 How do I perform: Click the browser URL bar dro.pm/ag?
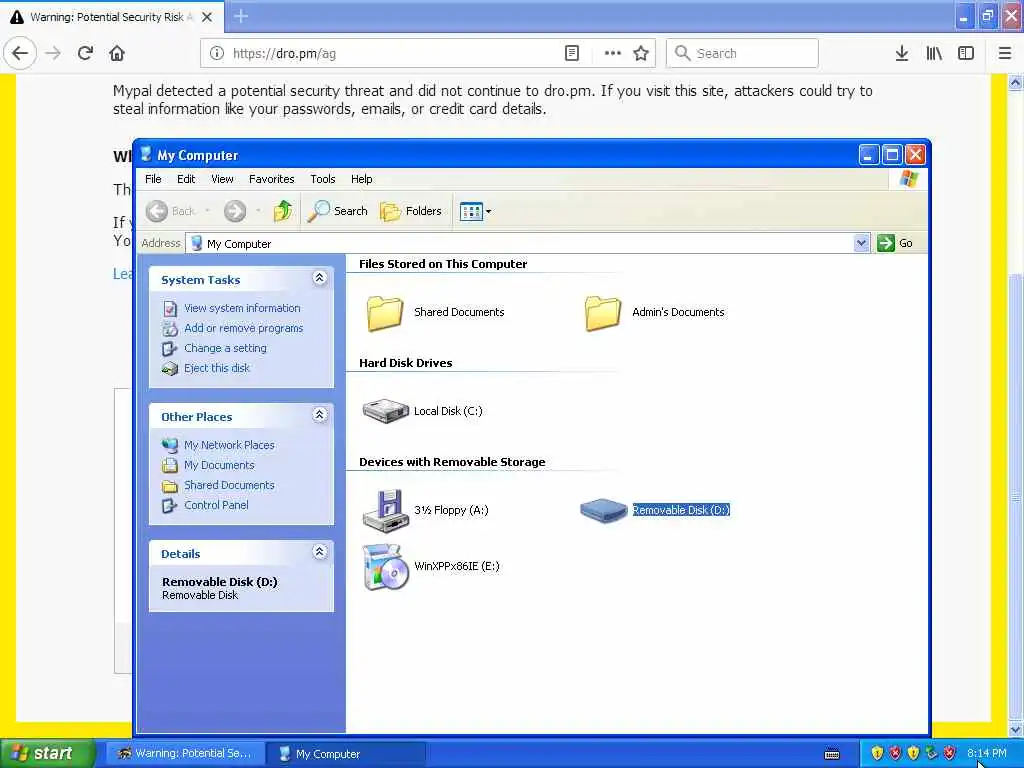[x=392, y=54]
